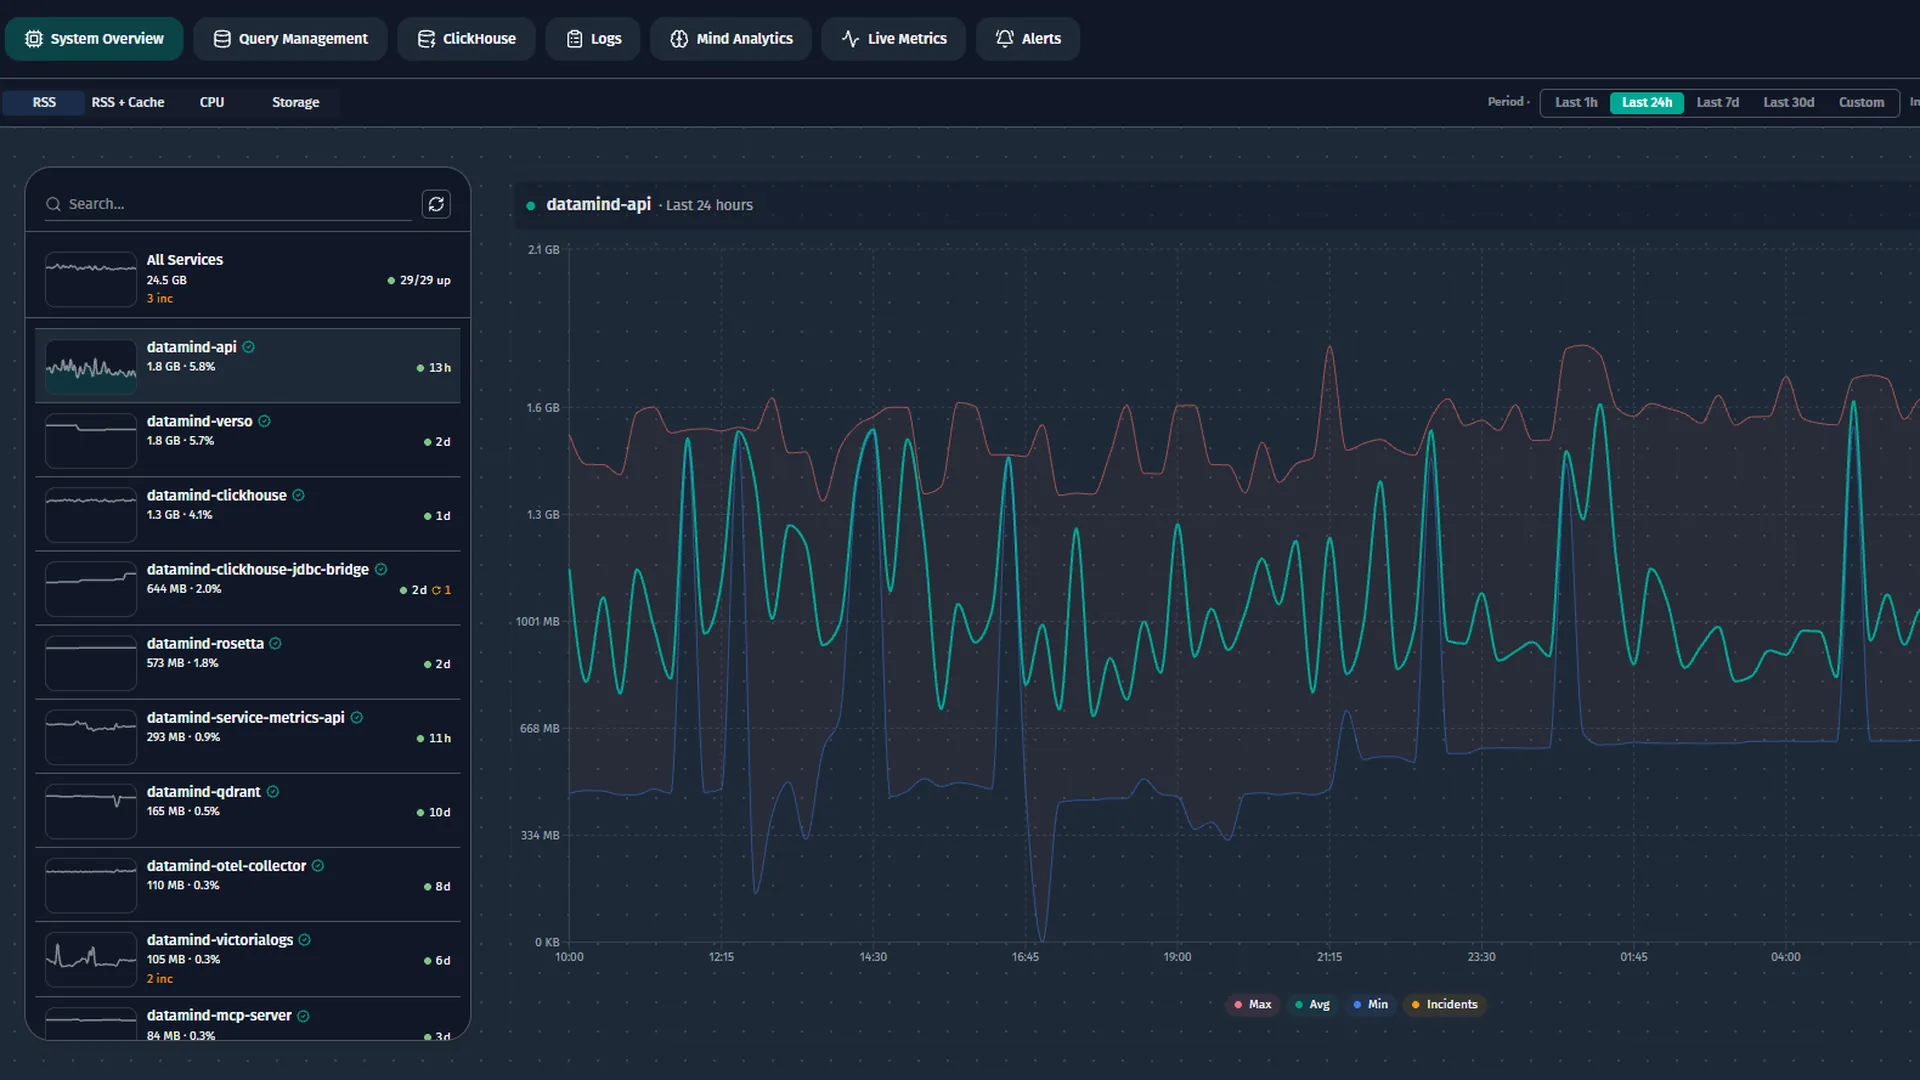Click jdbc-bridge restart count icon
Image resolution: width=1920 pixels, height=1080 pixels.
[x=436, y=590]
